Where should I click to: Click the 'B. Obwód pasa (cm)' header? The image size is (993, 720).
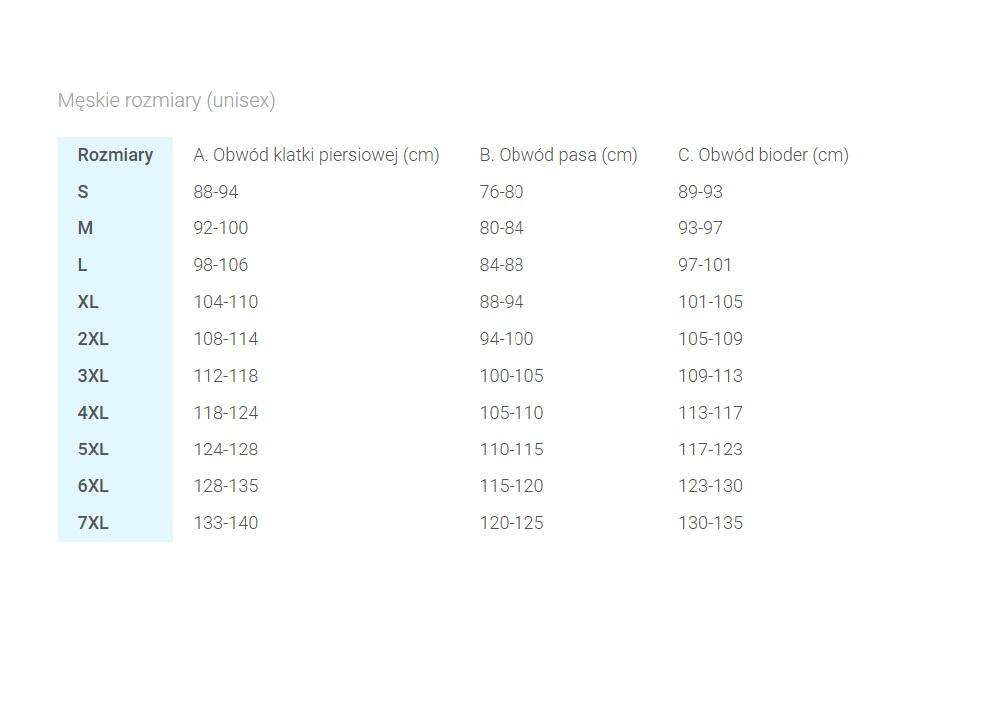[558, 155]
